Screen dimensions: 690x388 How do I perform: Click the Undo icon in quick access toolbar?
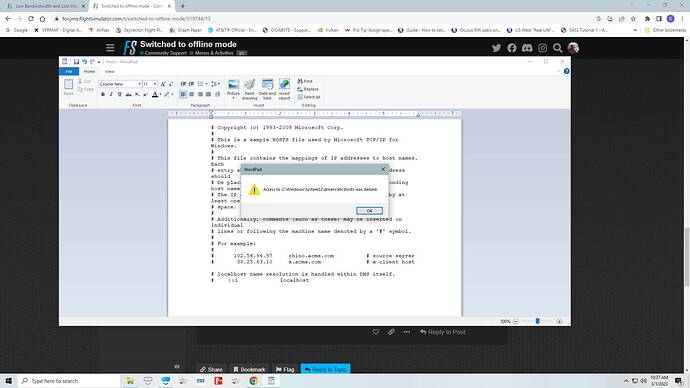coord(84,62)
